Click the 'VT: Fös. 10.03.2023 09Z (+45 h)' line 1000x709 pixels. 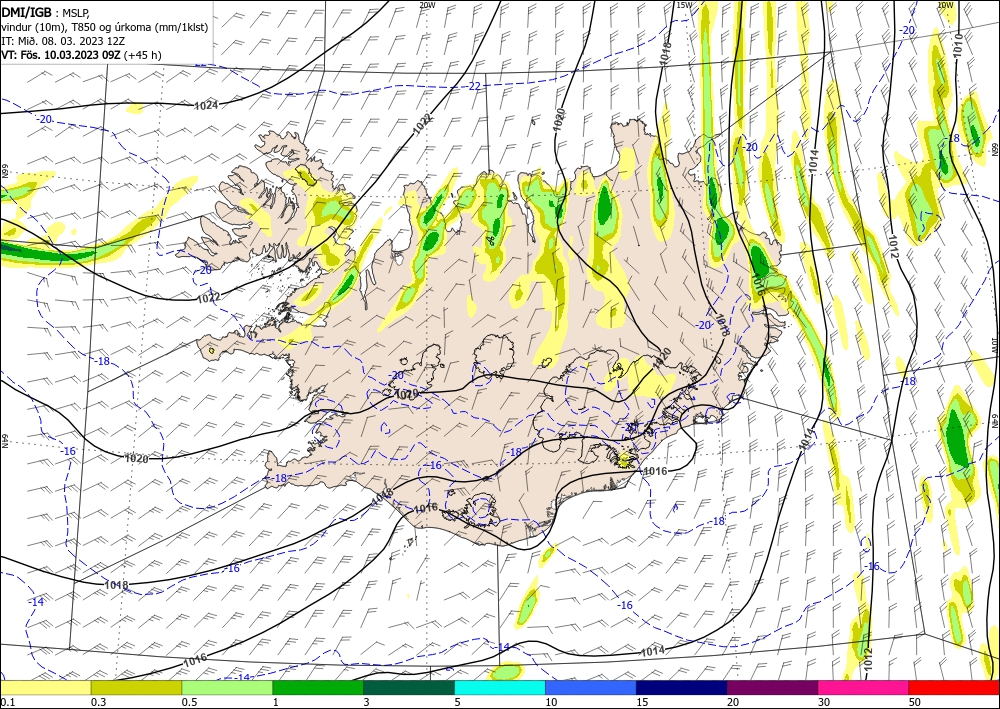(x=81, y=55)
